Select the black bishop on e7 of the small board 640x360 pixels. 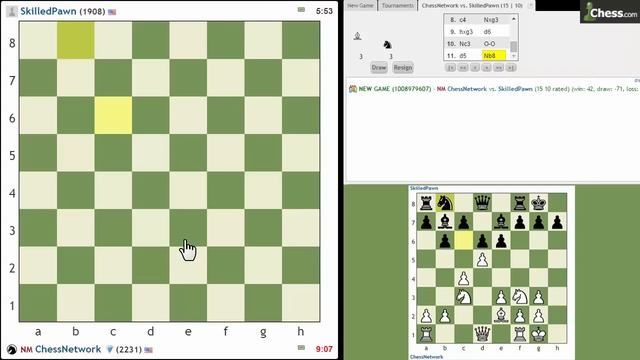tap(501, 222)
